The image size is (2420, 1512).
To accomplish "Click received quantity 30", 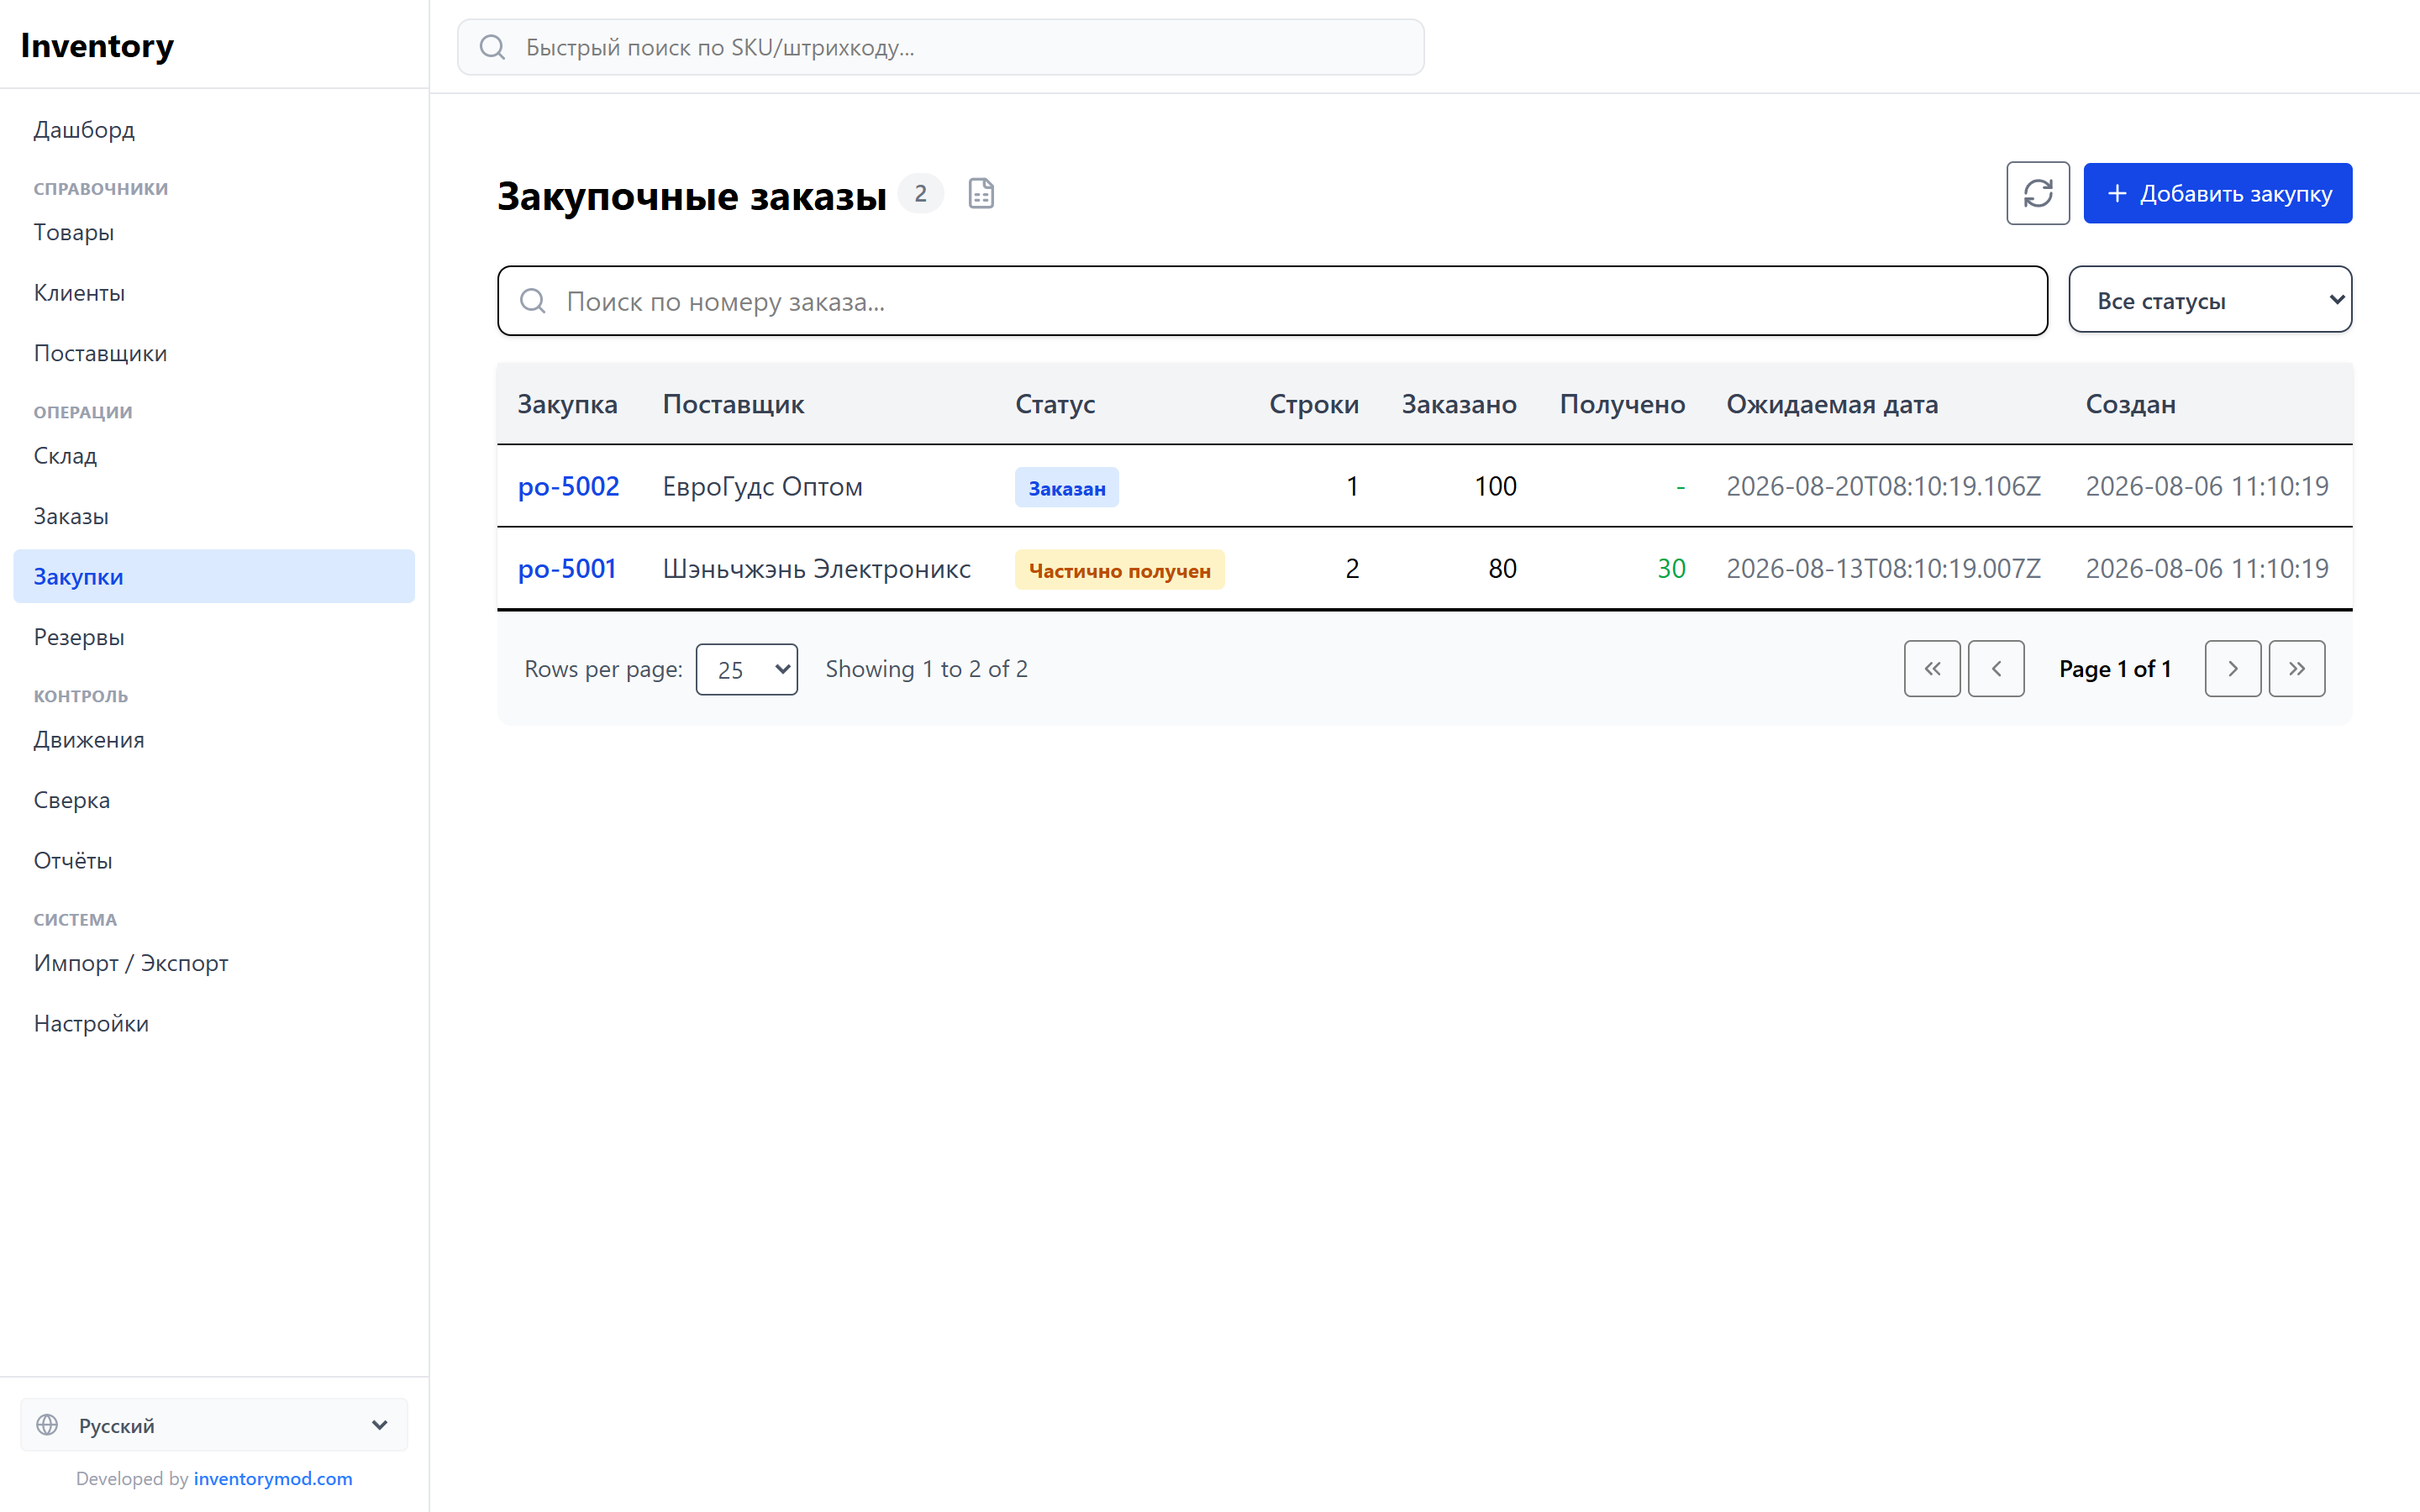I will coord(1671,568).
